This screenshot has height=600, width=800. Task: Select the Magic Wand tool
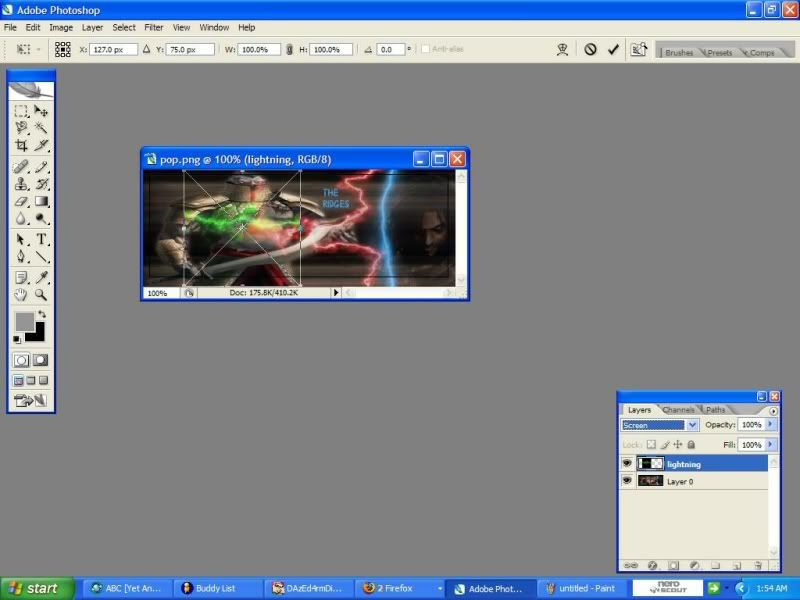[x=41, y=128]
